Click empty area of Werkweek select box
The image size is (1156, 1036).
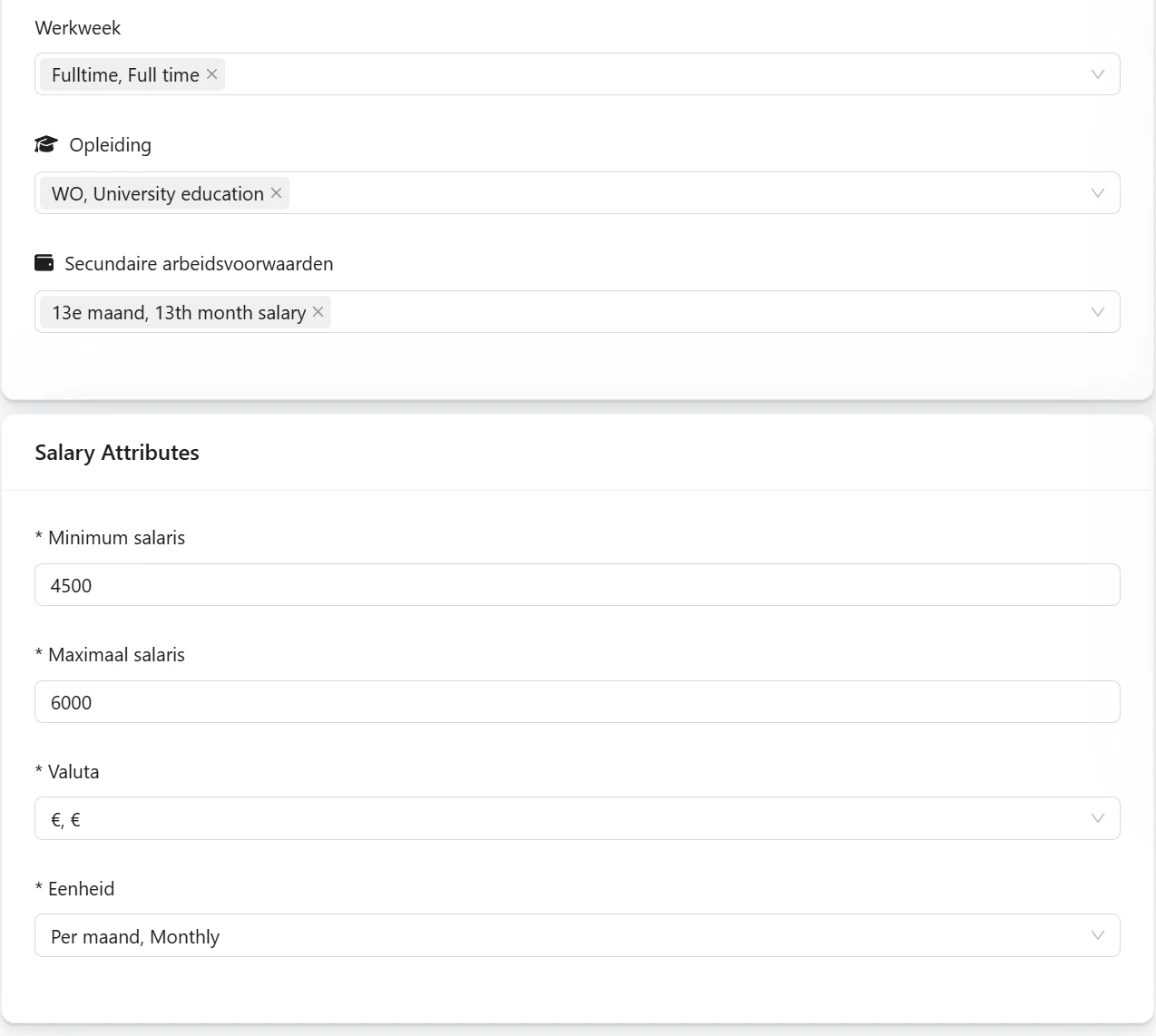point(656,74)
